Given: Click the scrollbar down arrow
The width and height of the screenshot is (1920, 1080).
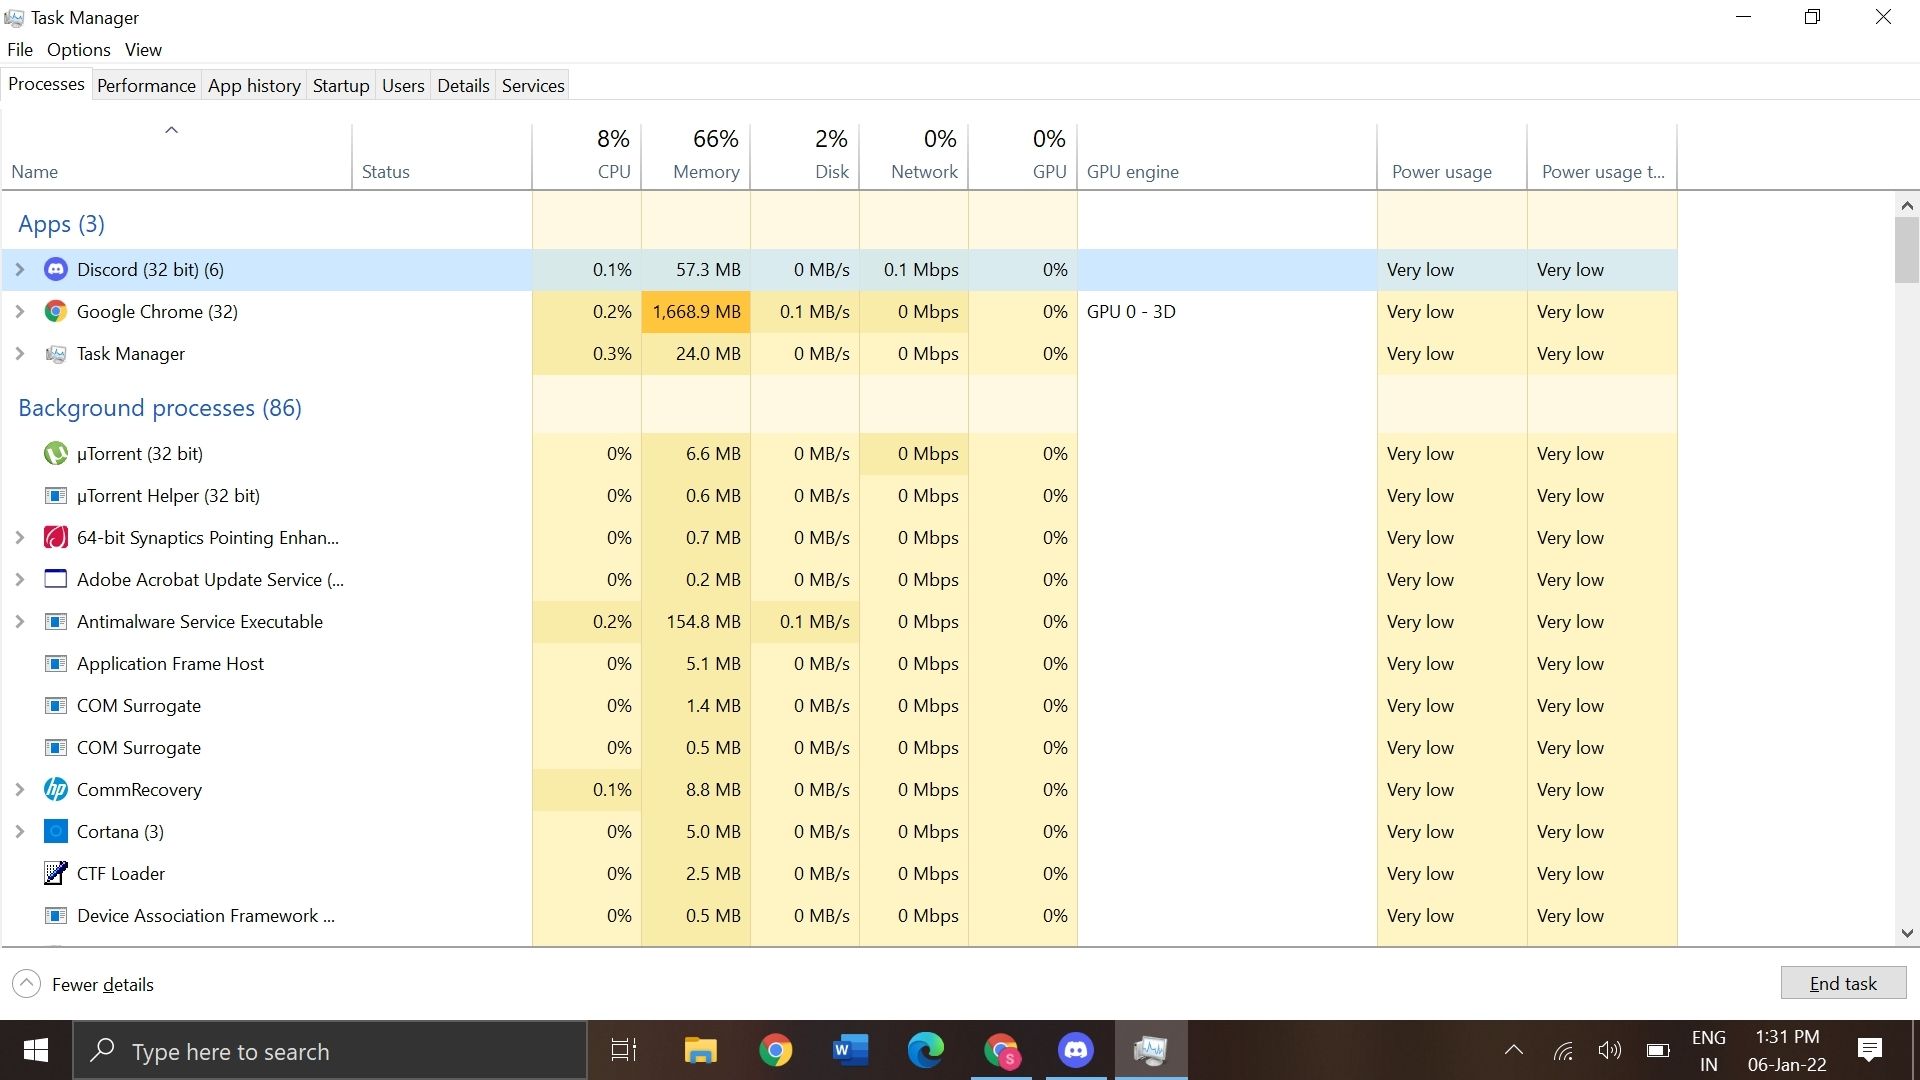Looking at the screenshot, I should point(1906,933).
